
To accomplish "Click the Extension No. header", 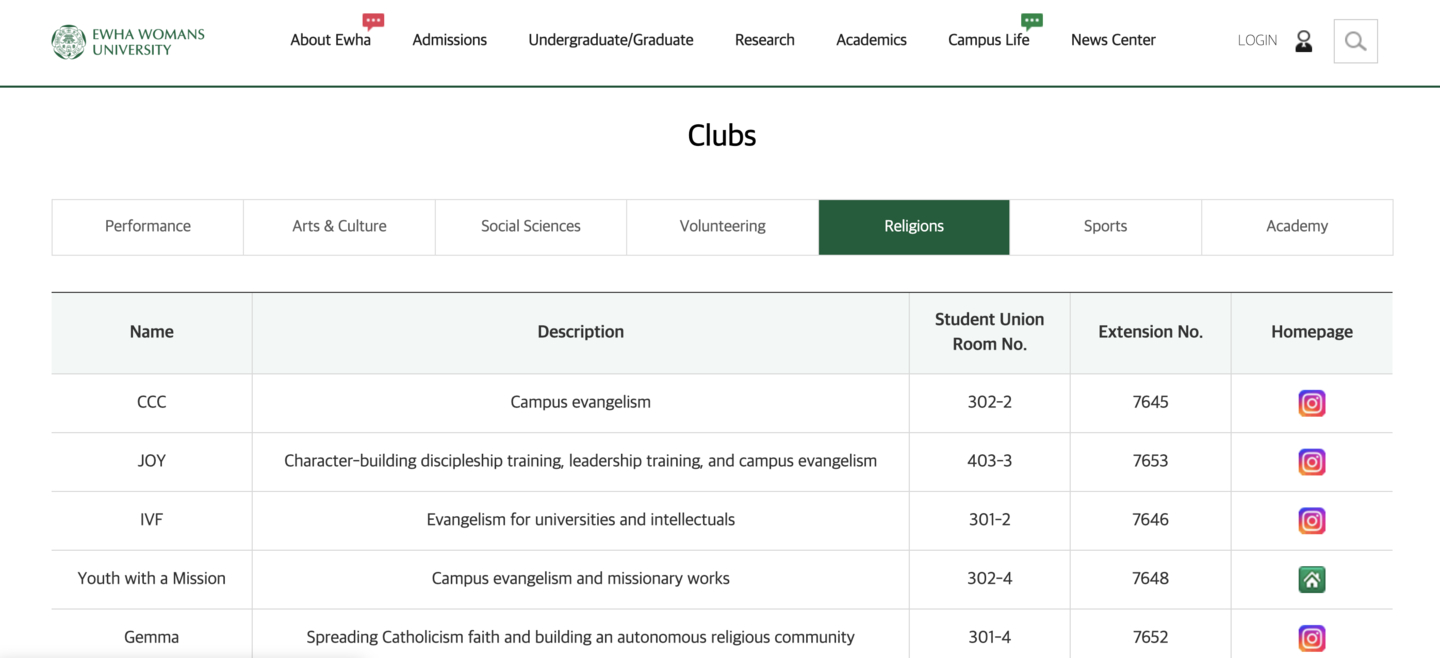I will pos(1150,333).
